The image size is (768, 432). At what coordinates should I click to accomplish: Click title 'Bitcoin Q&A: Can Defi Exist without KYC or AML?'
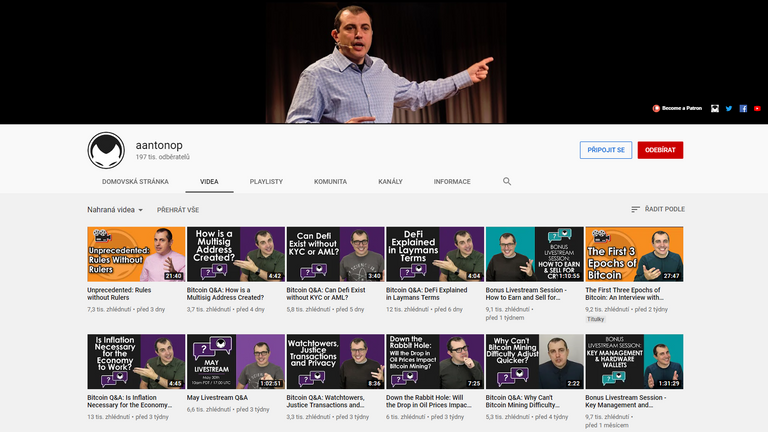point(326,293)
